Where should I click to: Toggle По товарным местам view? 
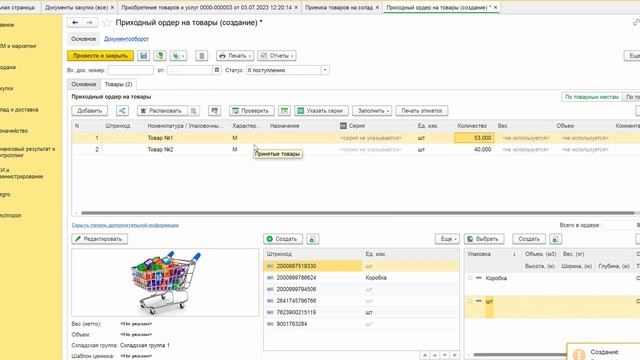[591, 97]
